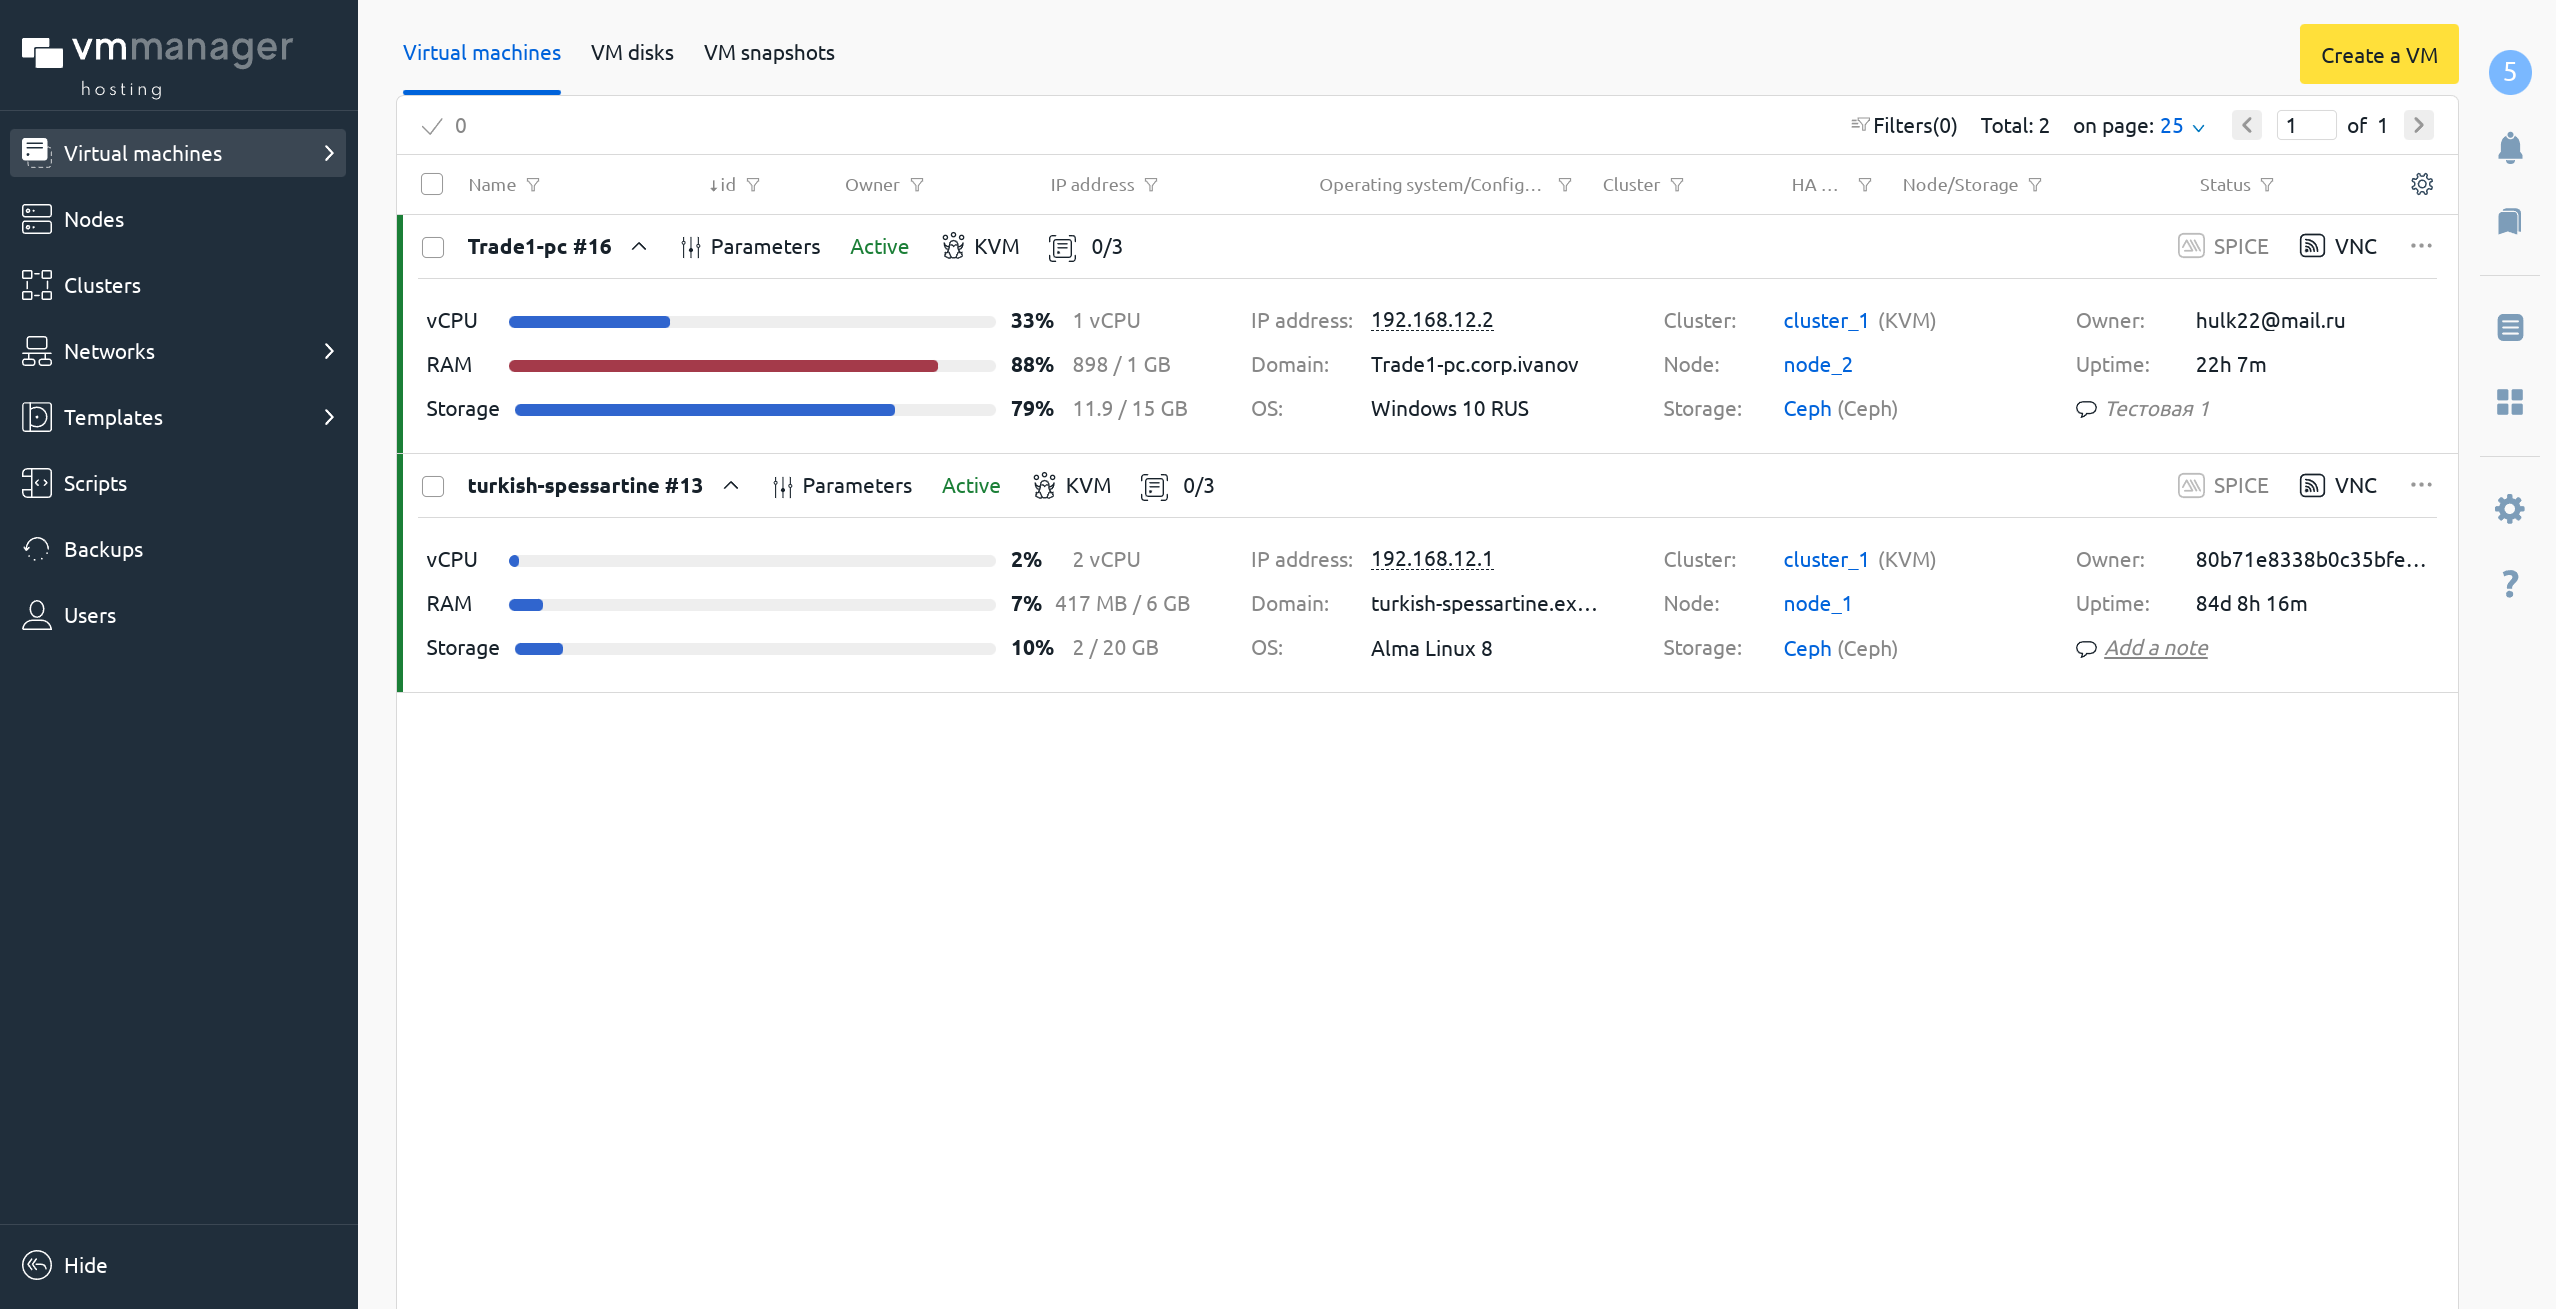
Task: Open SPICE console for Trade1-pc
Action: pos(2224,246)
